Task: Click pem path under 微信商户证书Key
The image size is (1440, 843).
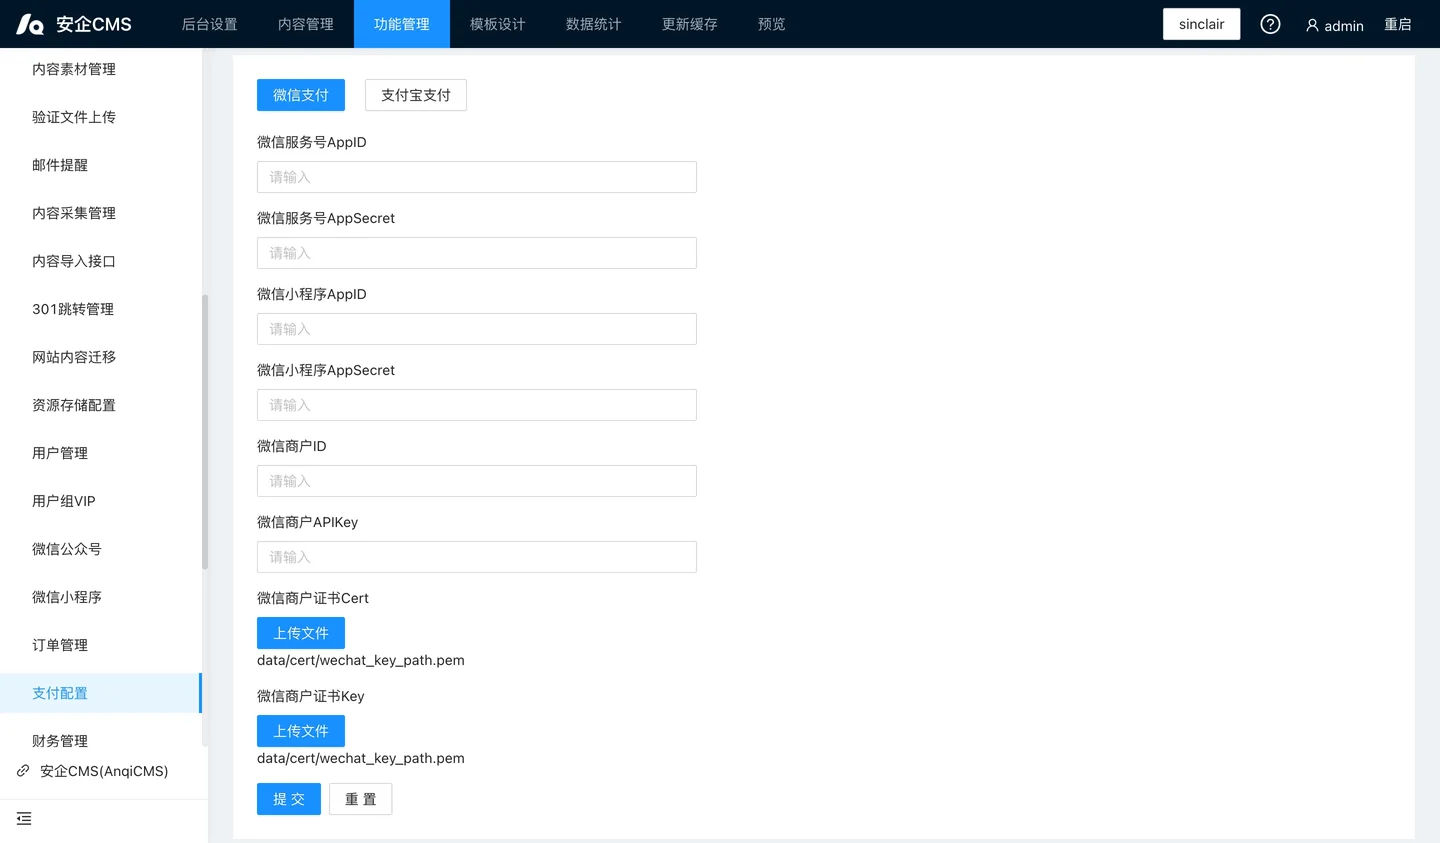Action: (x=361, y=758)
